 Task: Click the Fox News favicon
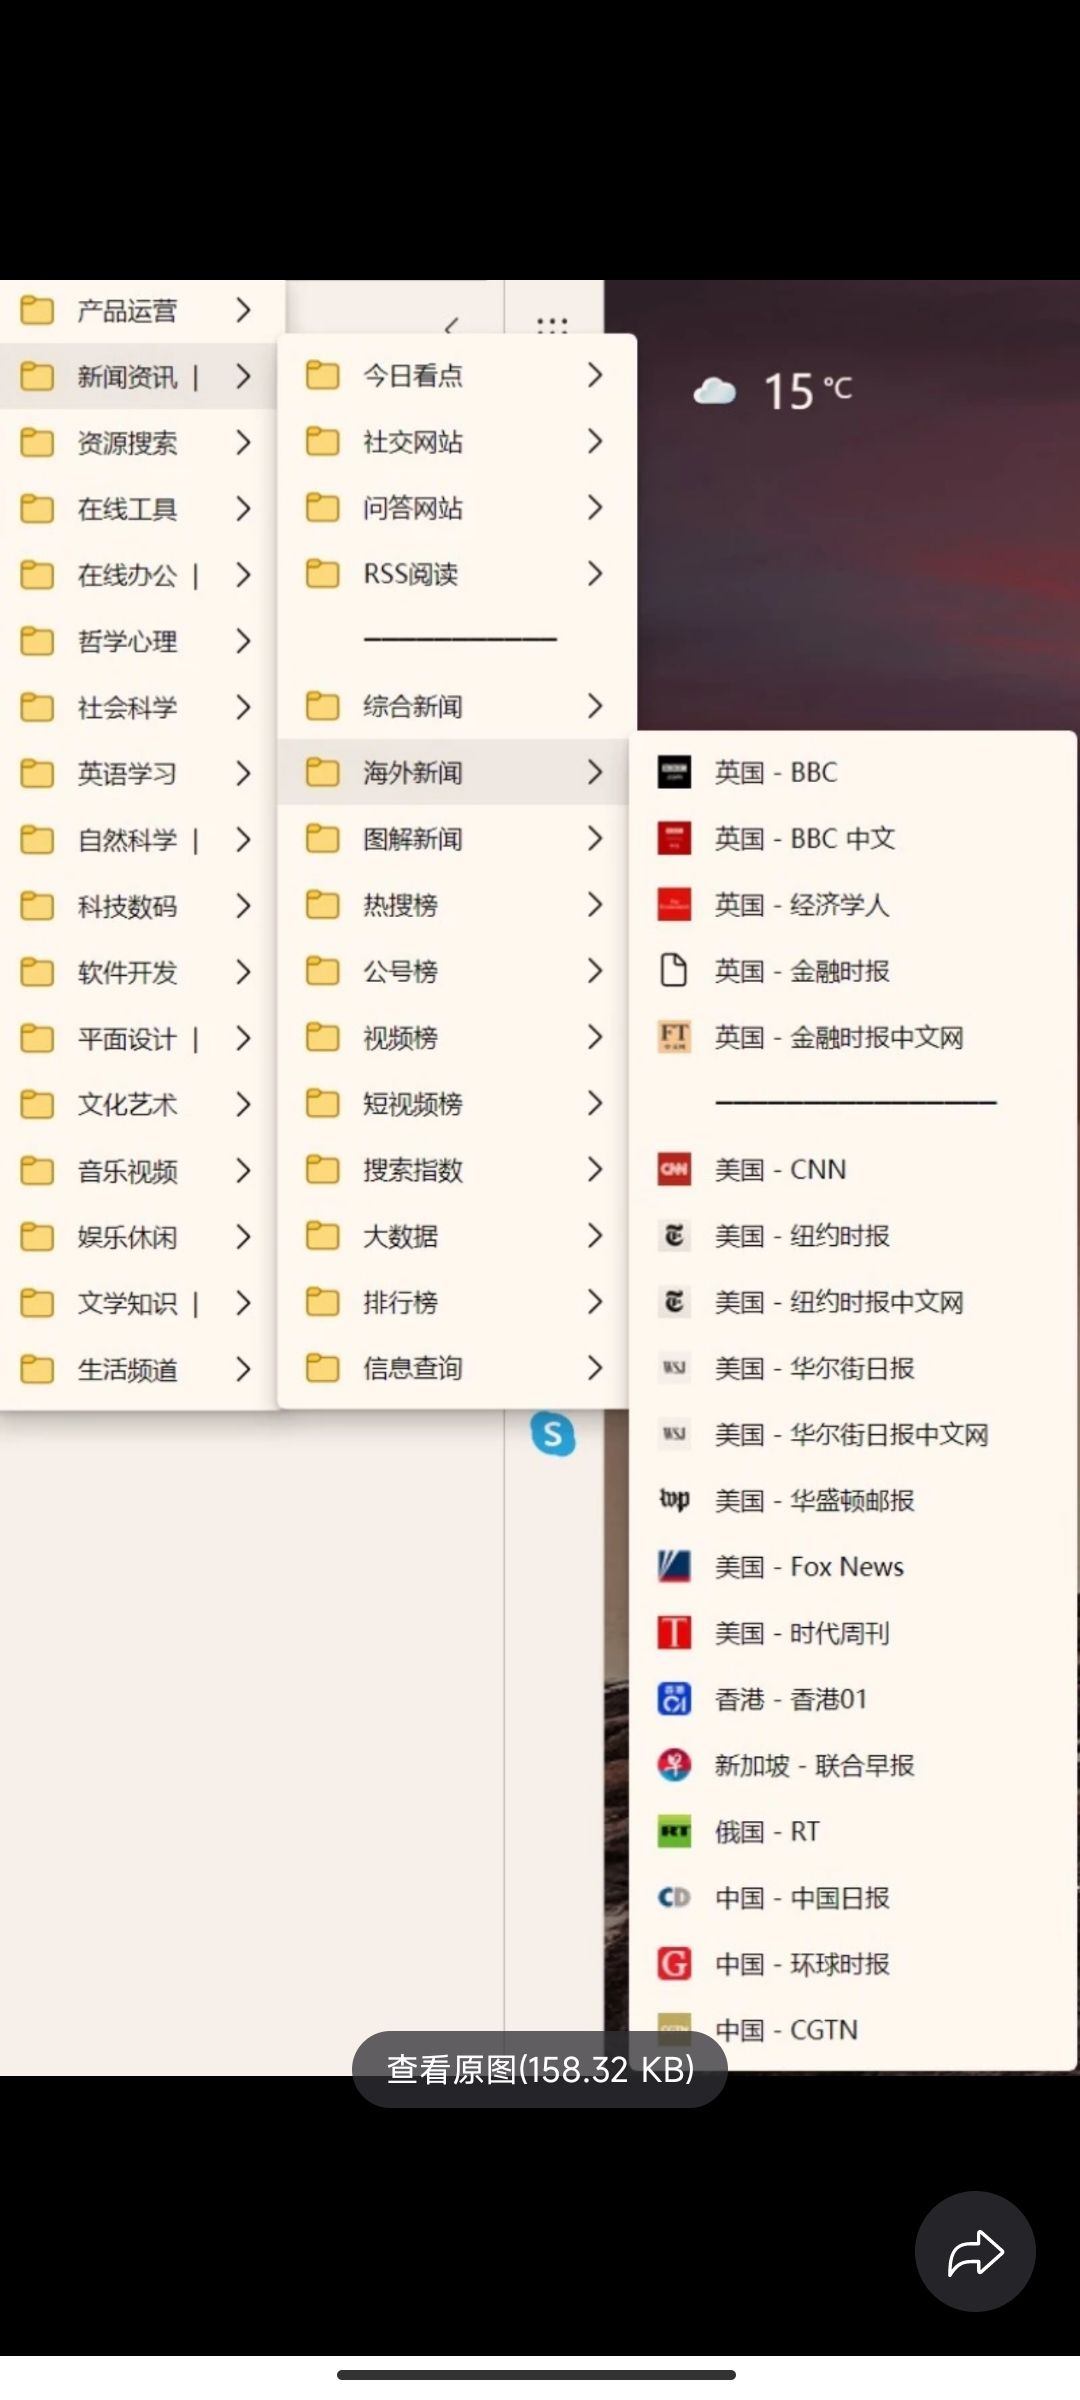tap(674, 1566)
